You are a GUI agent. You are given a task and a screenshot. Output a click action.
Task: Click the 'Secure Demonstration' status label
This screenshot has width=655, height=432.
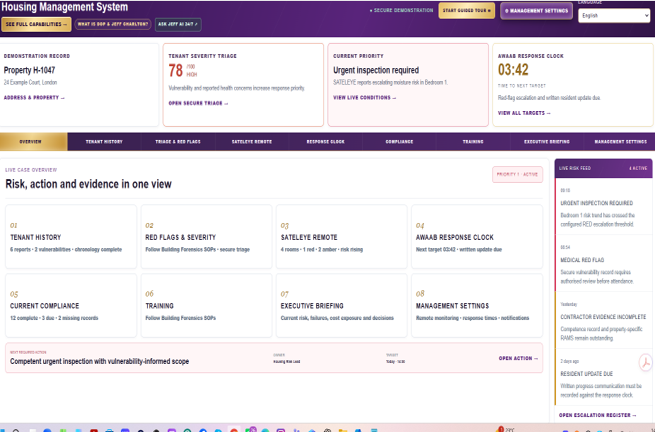[401, 10]
